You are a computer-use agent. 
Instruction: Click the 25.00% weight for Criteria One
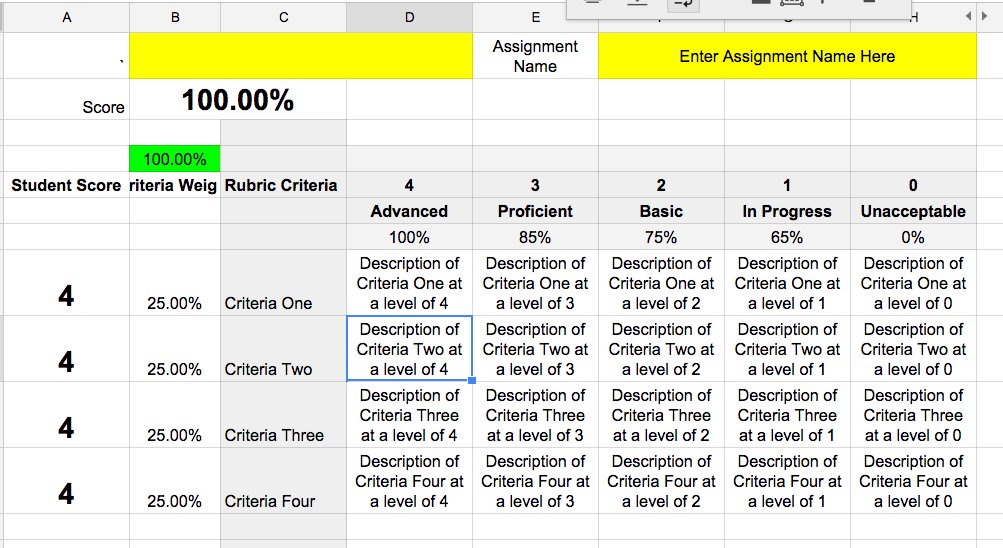[175, 283]
